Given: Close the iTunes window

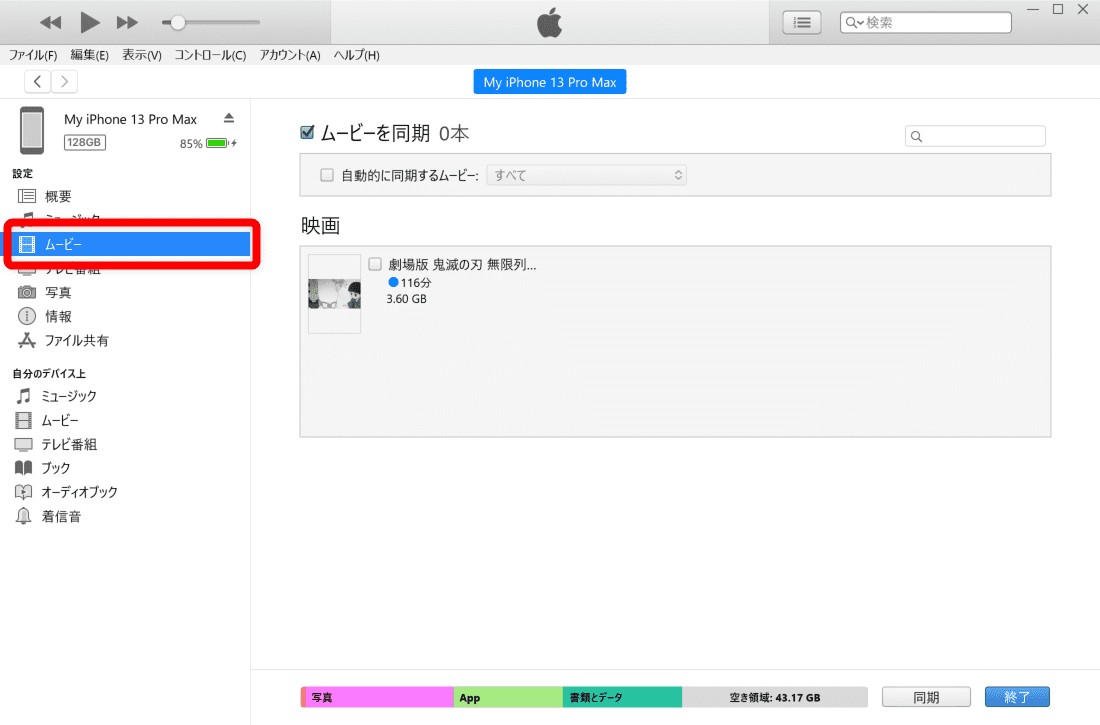Looking at the screenshot, I should 1083,9.
